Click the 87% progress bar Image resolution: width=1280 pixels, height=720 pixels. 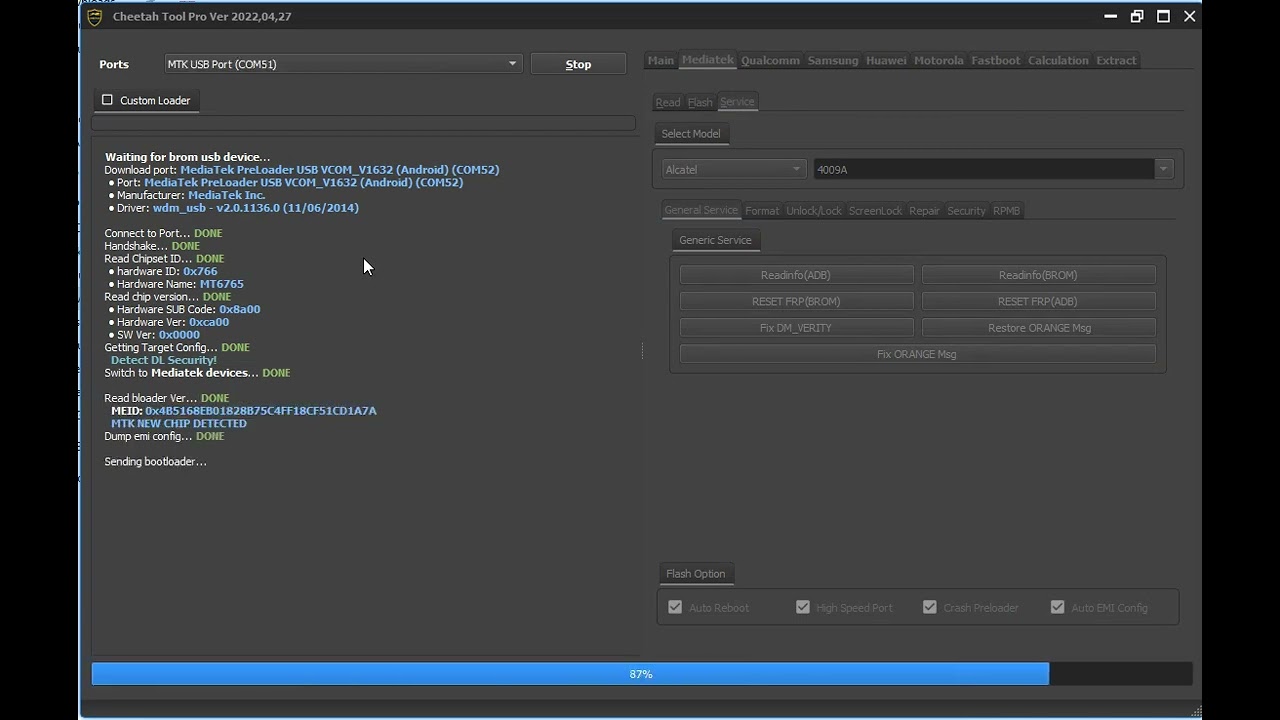point(641,674)
